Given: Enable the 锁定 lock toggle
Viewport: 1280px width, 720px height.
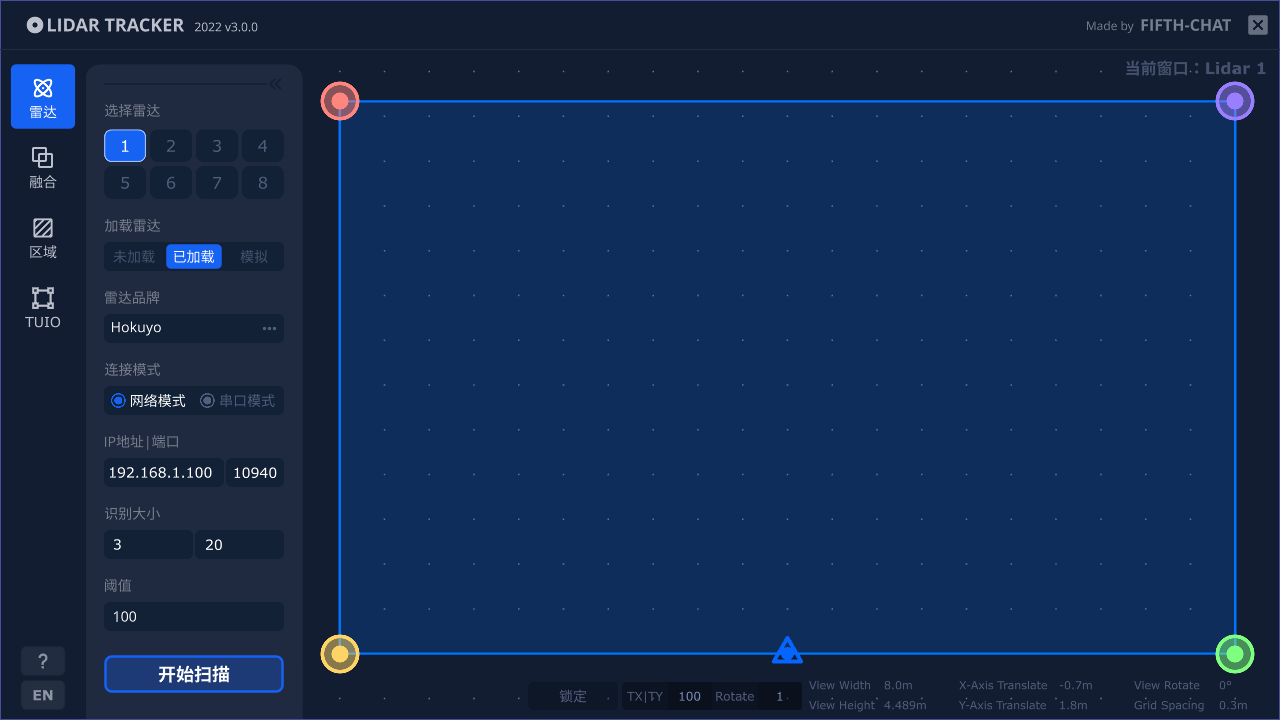Looking at the screenshot, I should (x=573, y=696).
